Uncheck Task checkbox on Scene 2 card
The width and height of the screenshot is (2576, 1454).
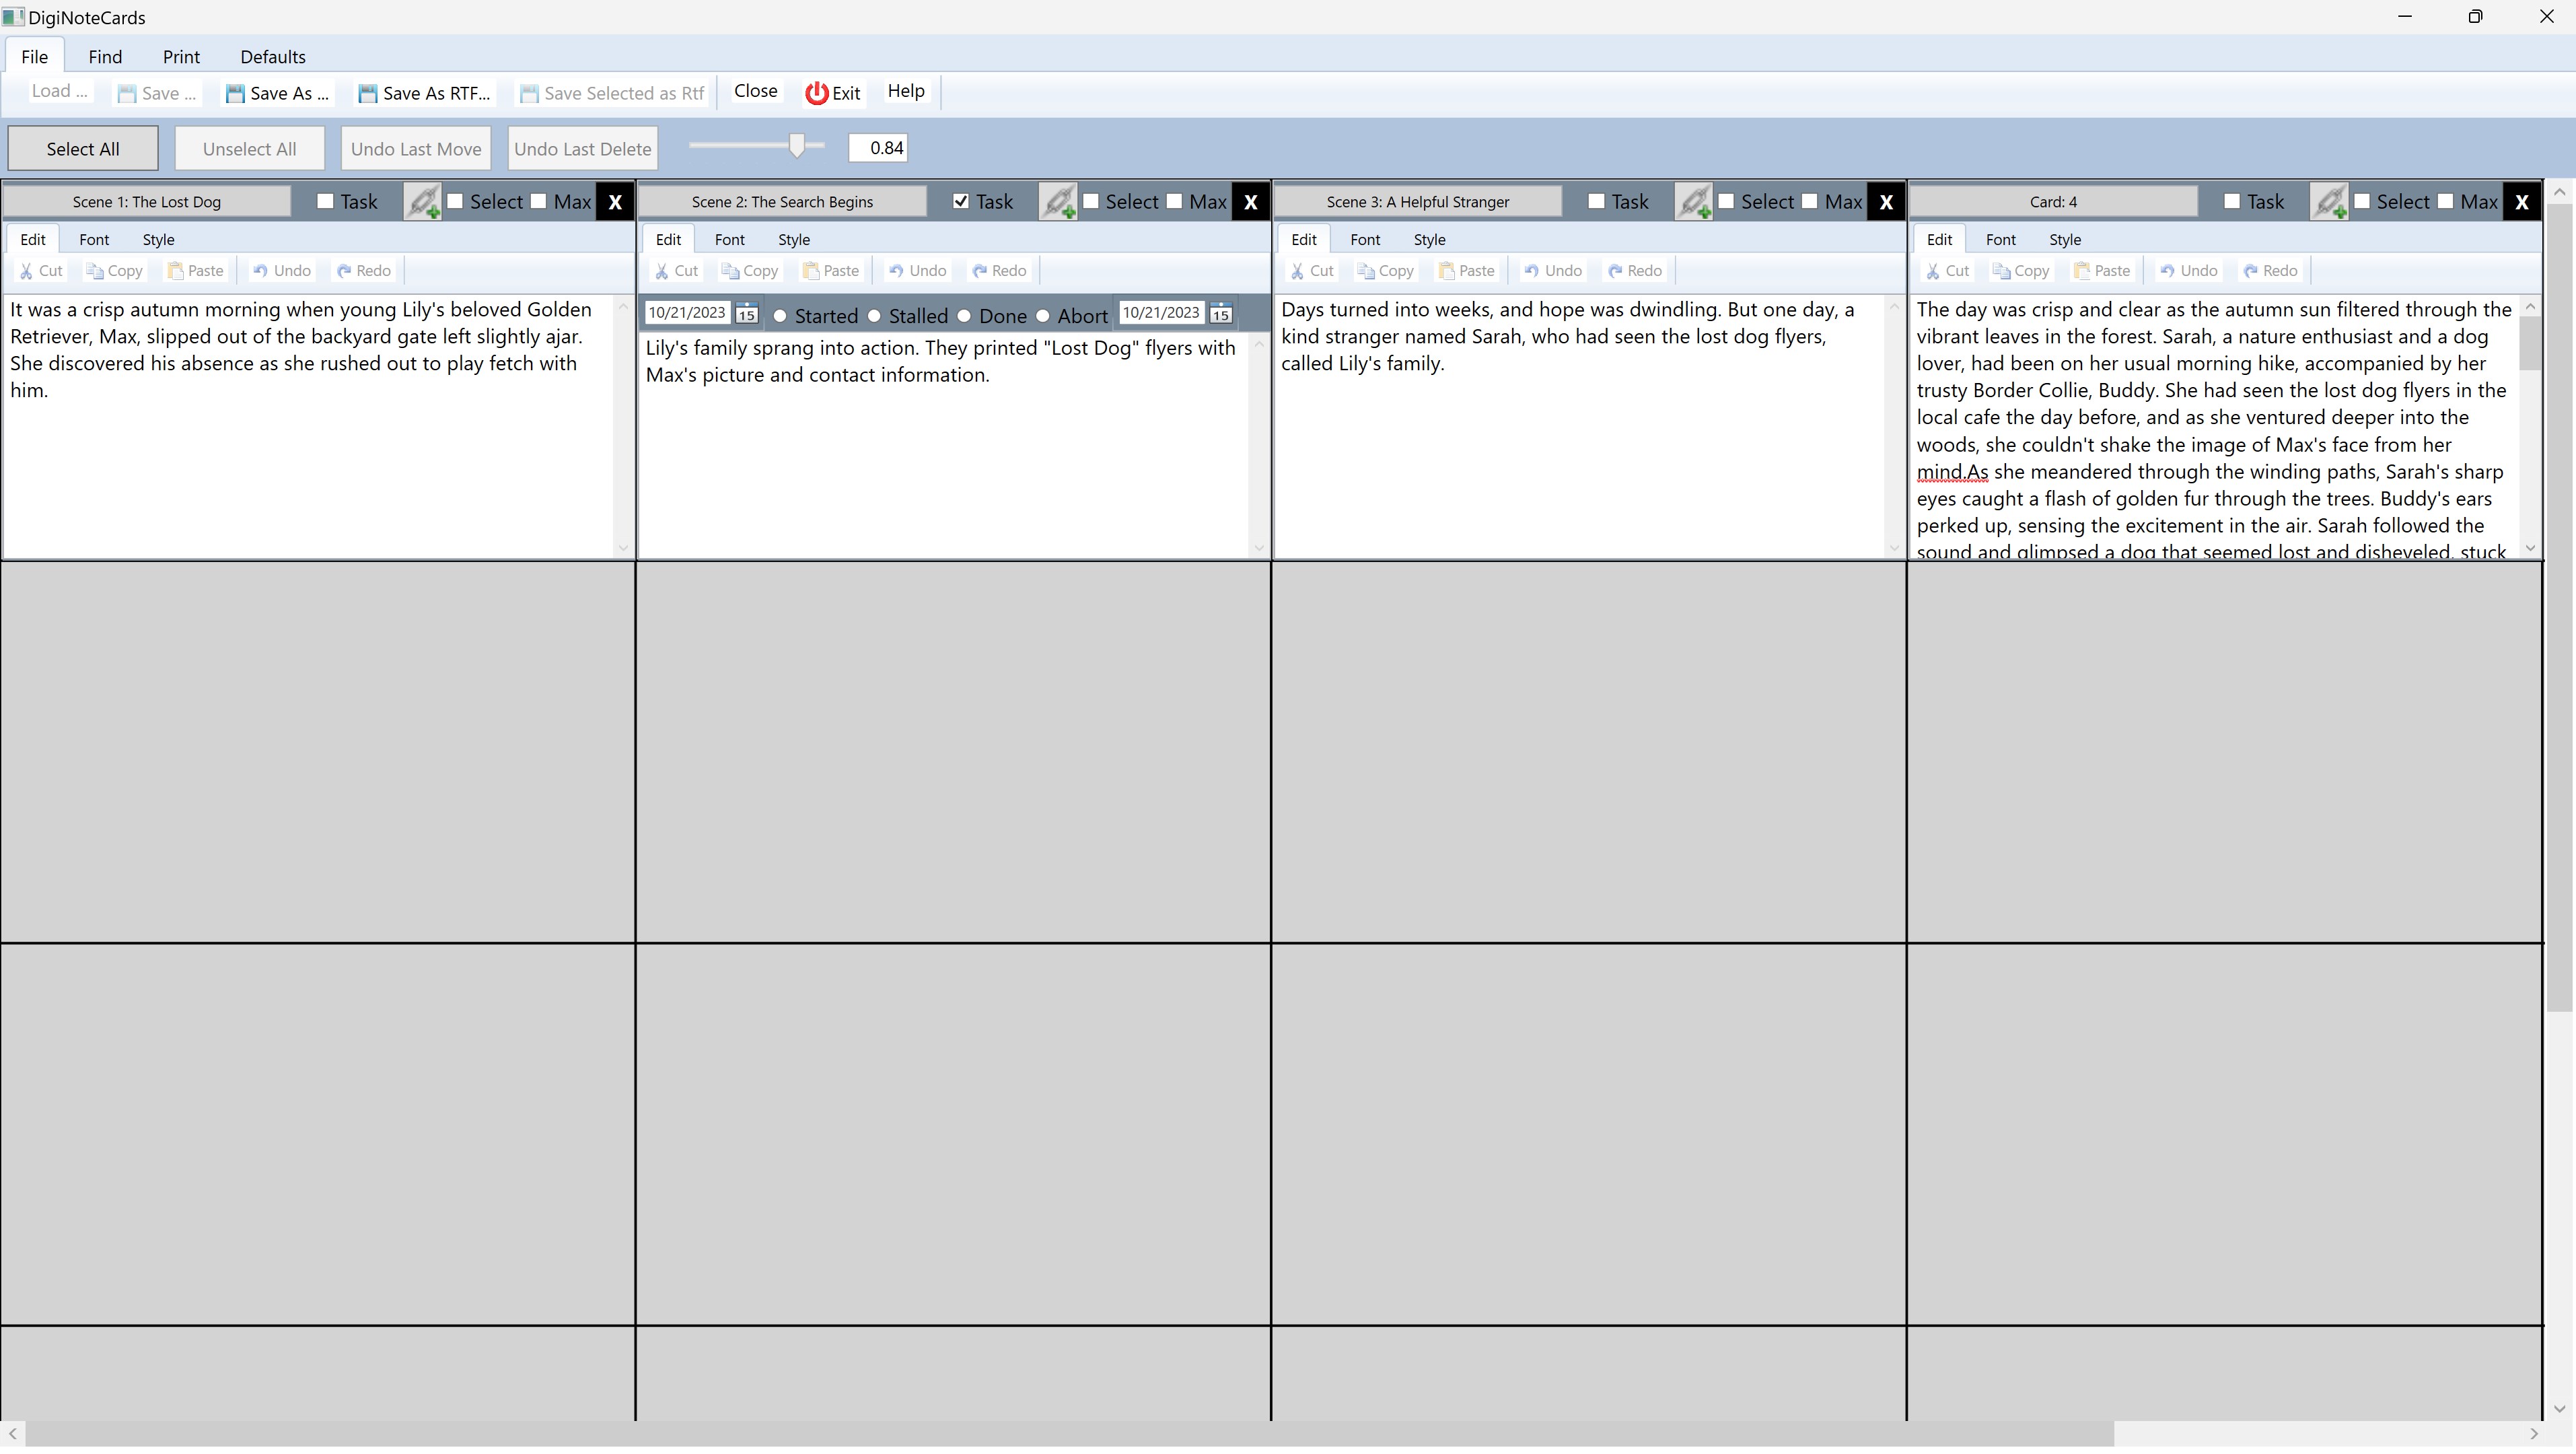961,202
